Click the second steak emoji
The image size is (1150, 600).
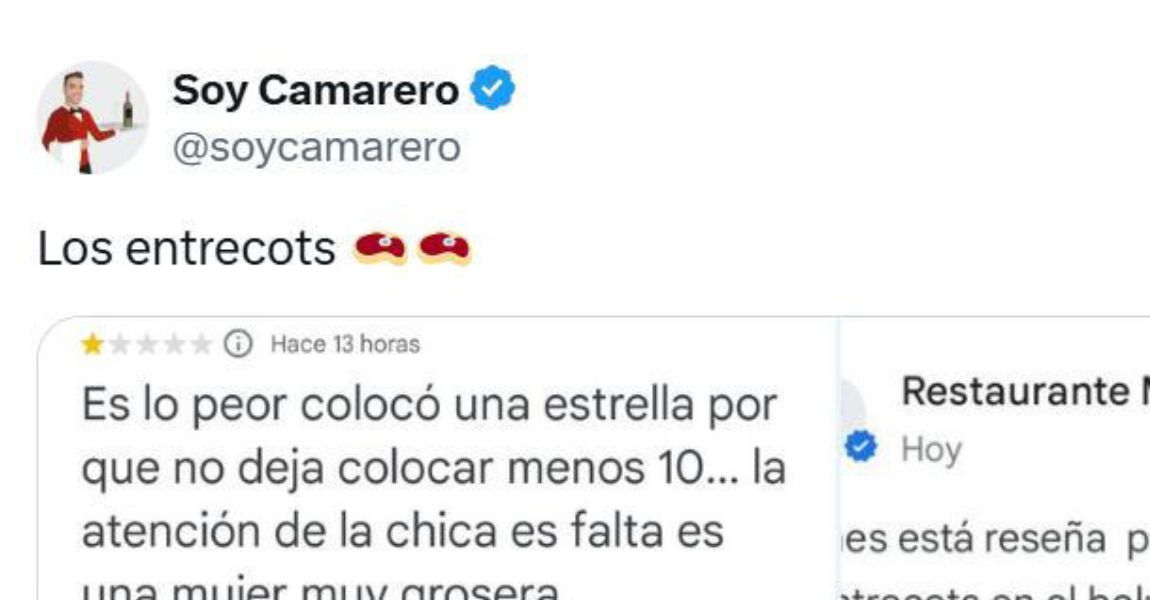tap(444, 249)
